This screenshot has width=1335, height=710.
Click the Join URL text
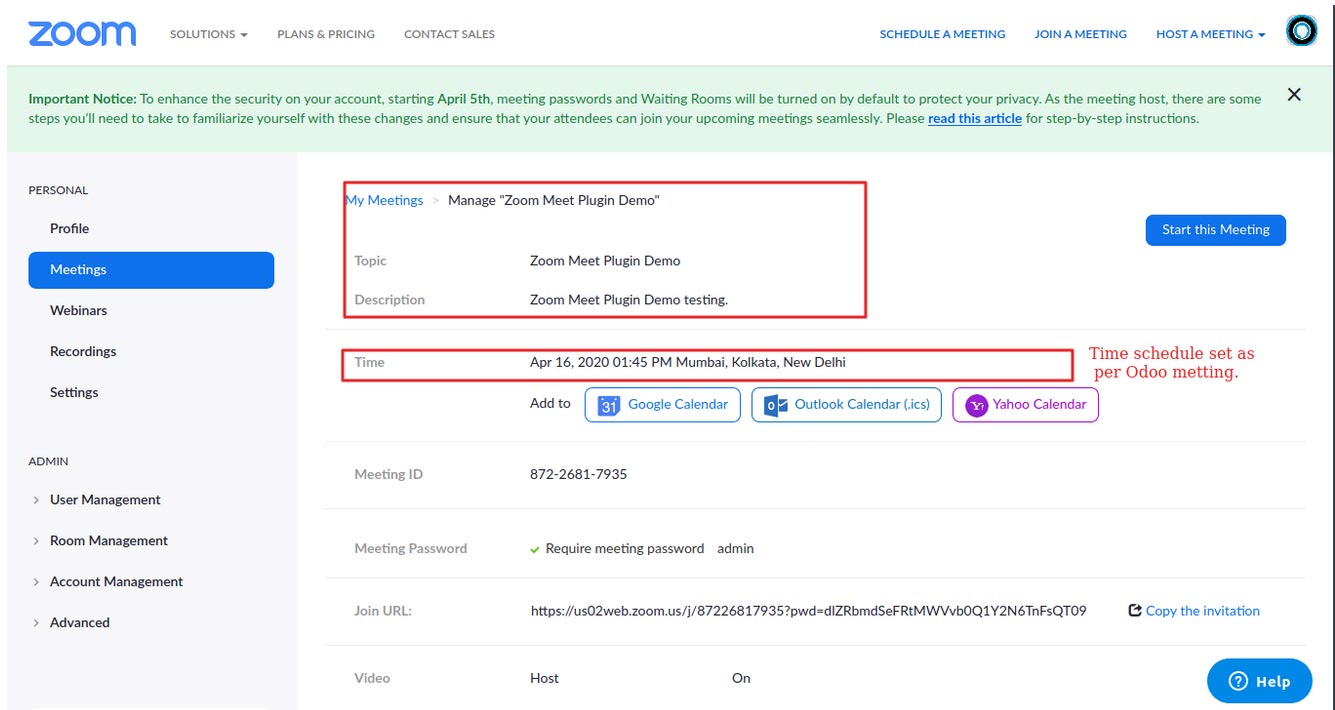[x=808, y=610]
